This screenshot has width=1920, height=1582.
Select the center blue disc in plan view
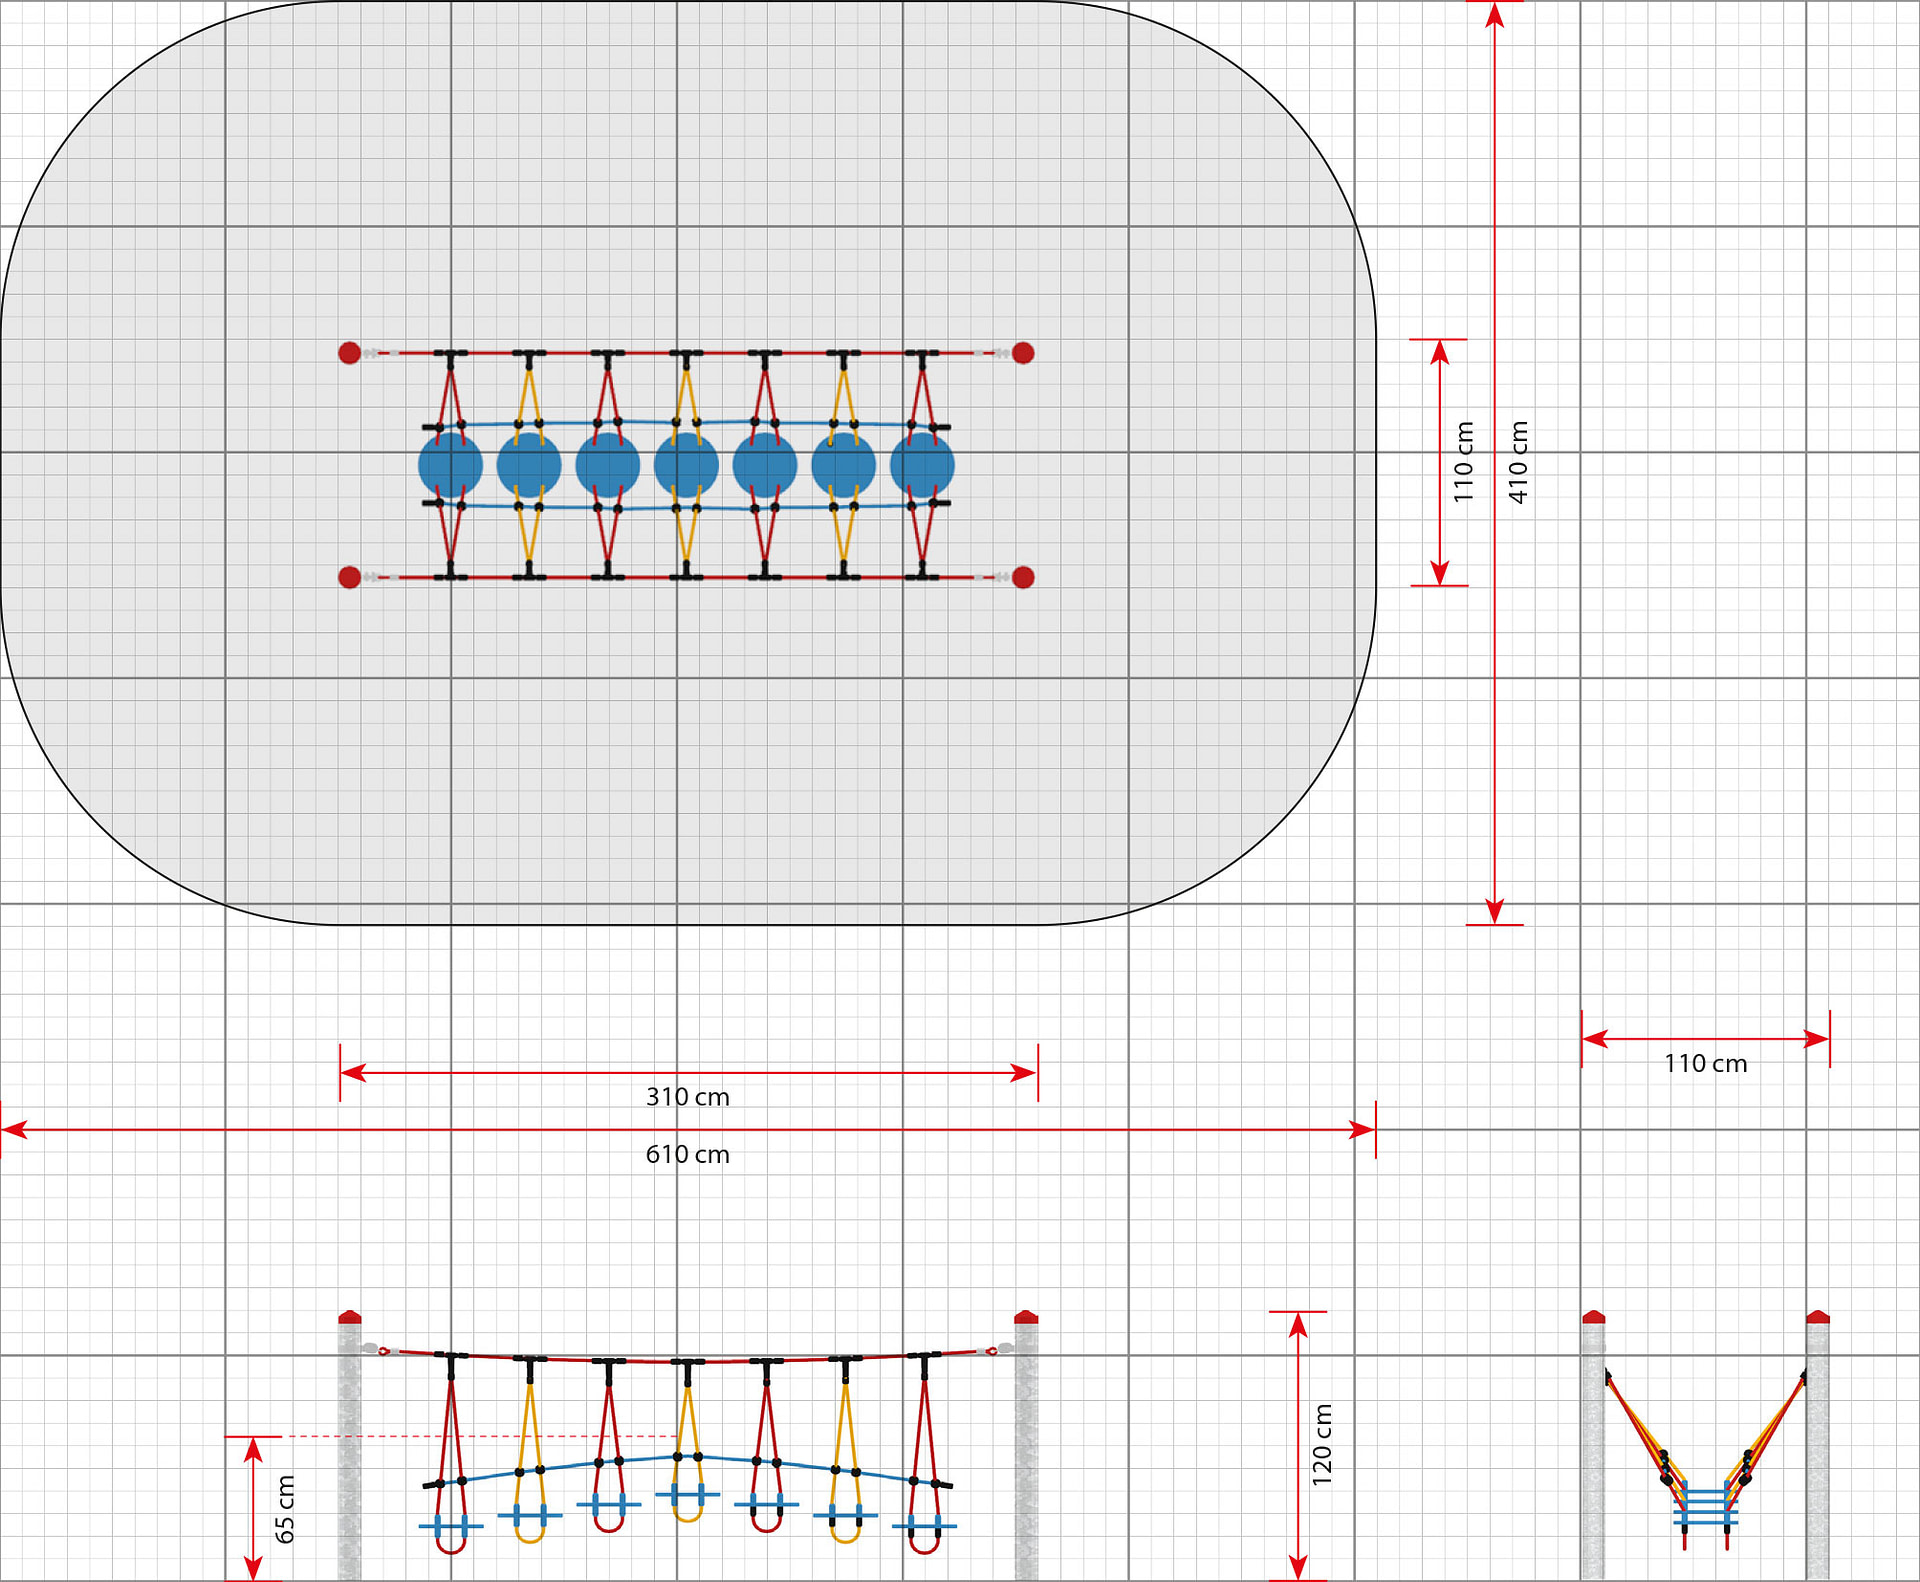click(686, 465)
